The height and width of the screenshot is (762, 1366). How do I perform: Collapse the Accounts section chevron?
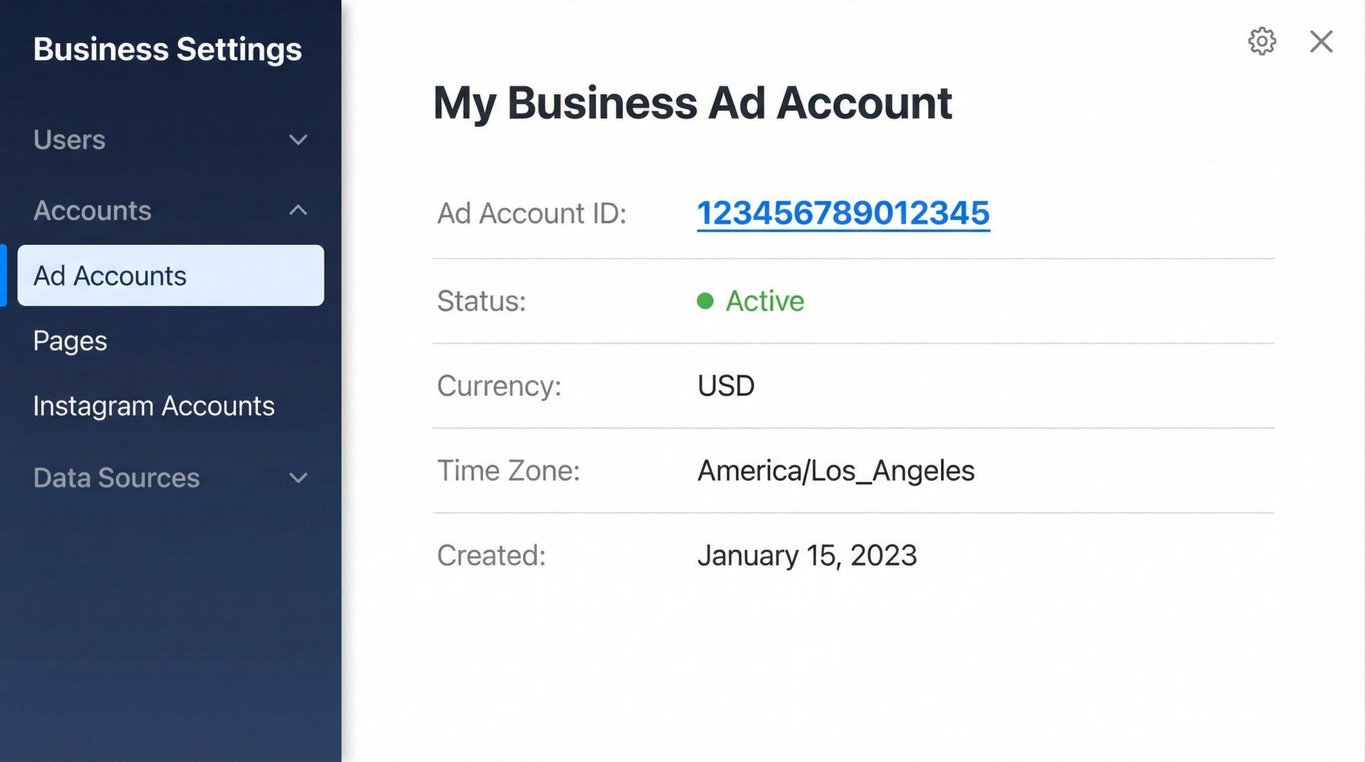[298, 210]
